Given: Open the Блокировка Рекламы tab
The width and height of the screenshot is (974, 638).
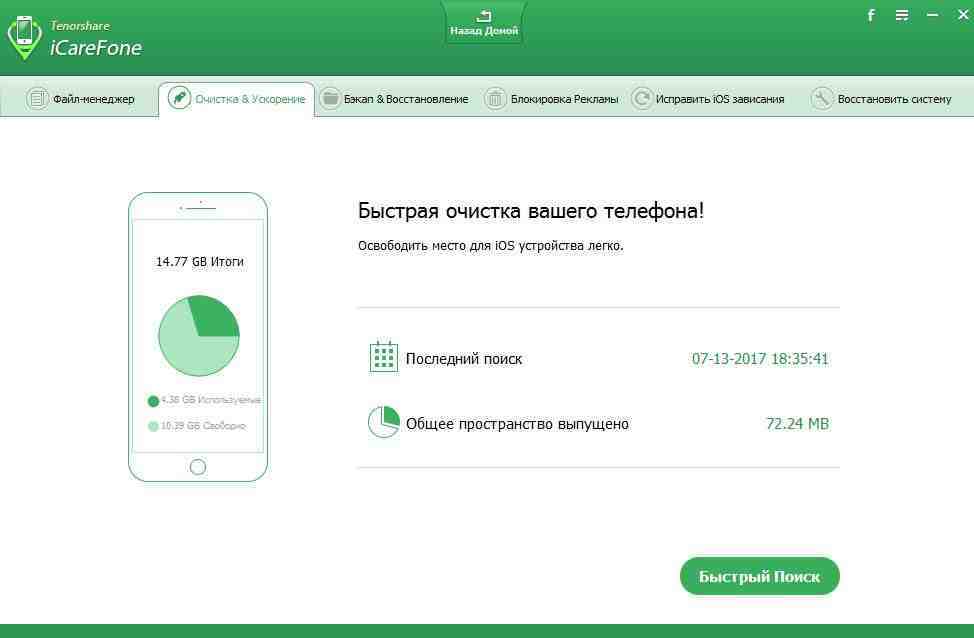Looking at the screenshot, I should pyautogui.click(x=551, y=99).
